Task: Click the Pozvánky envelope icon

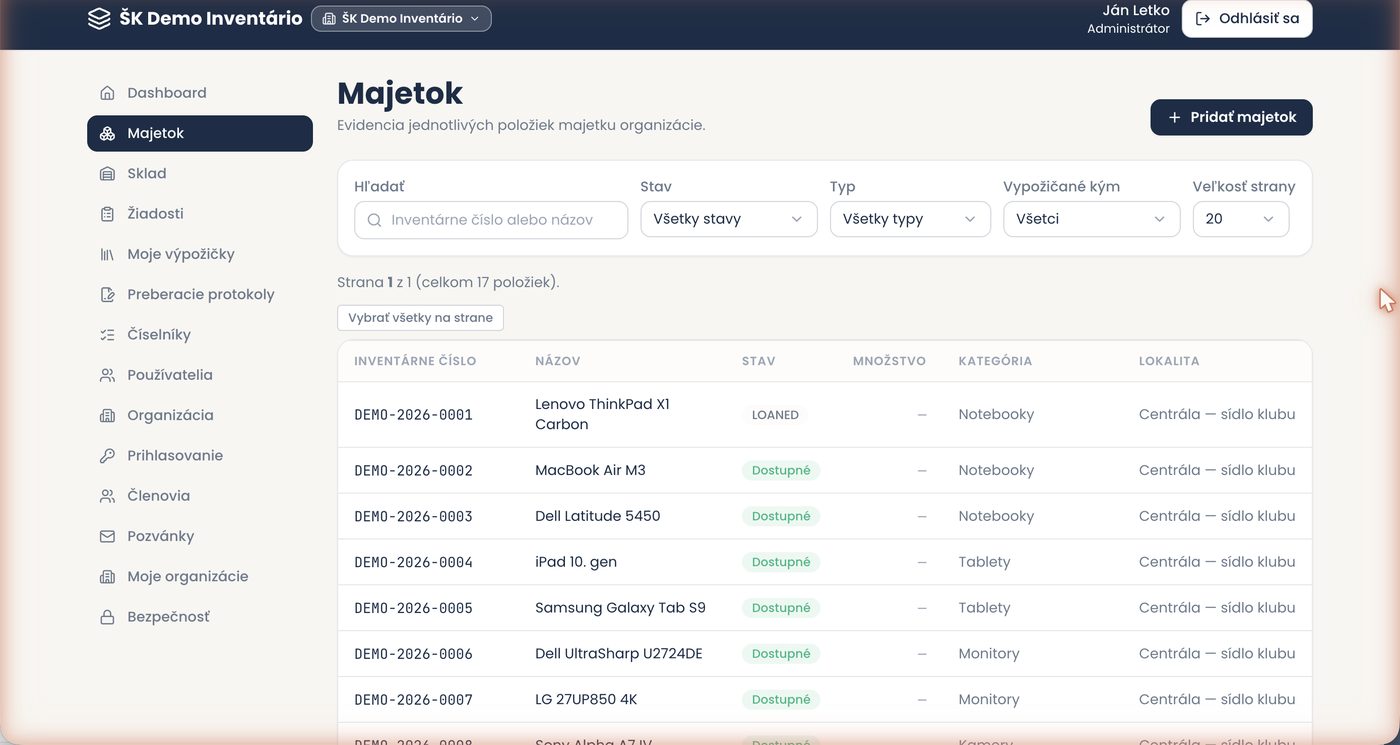Action: pyautogui.click(x=107, y=536)
